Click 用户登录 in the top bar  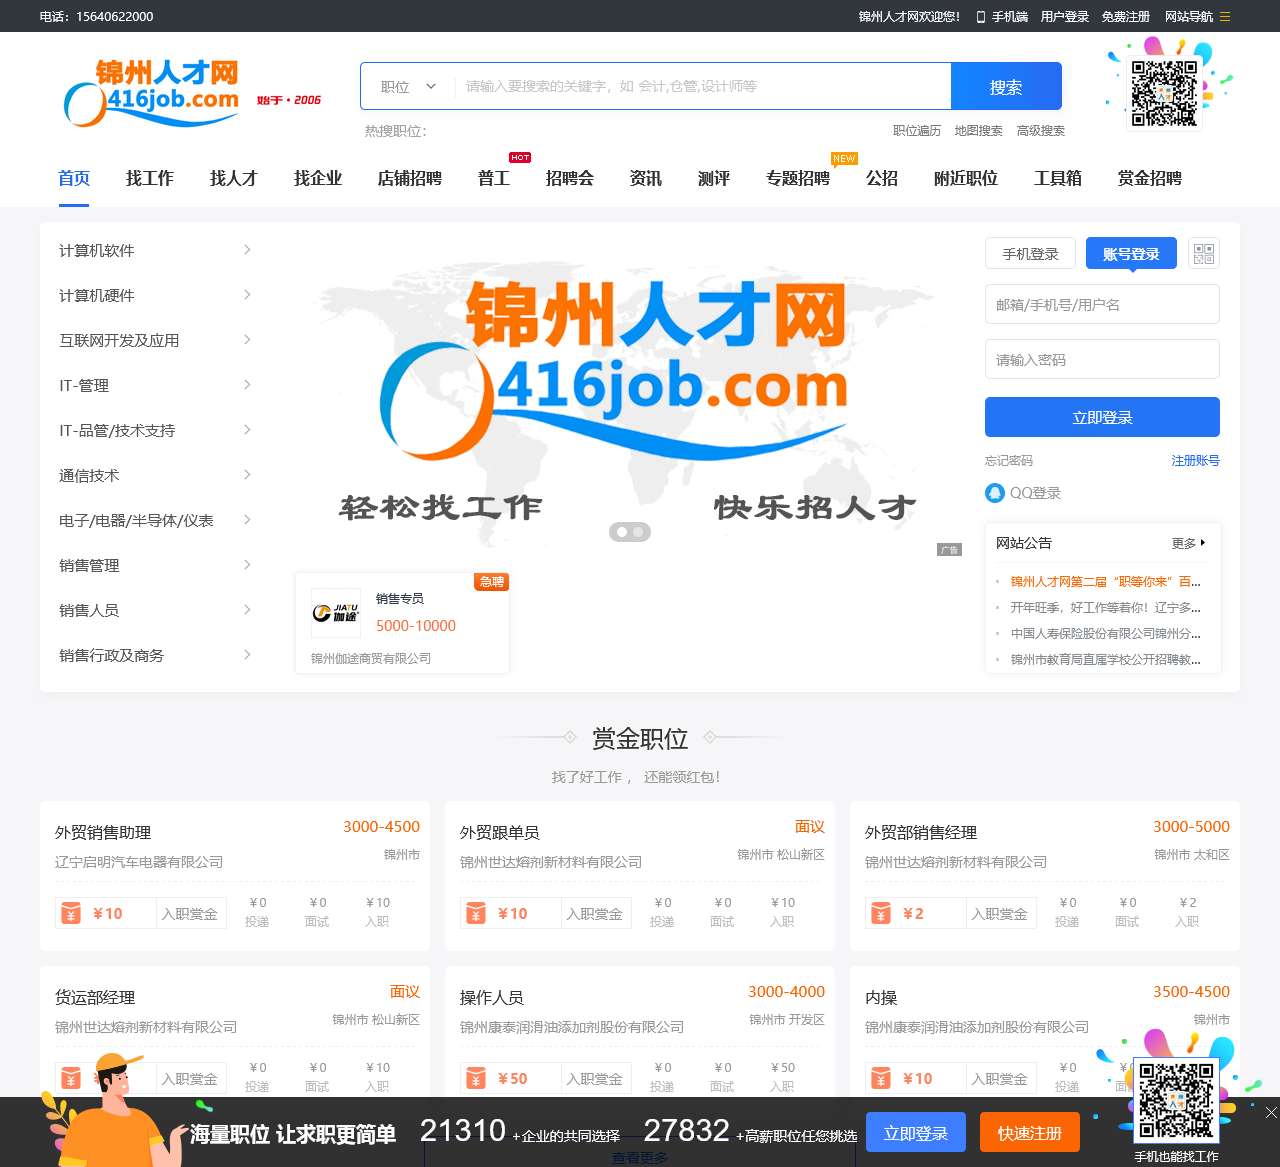[x=1065, y=16]
